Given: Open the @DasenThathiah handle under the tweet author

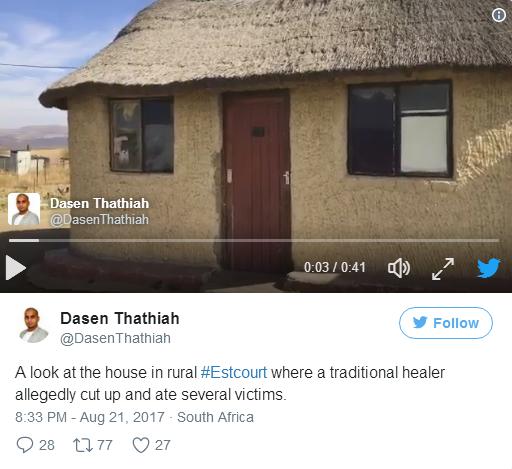Looking at the screenshot, I should 115,338.
